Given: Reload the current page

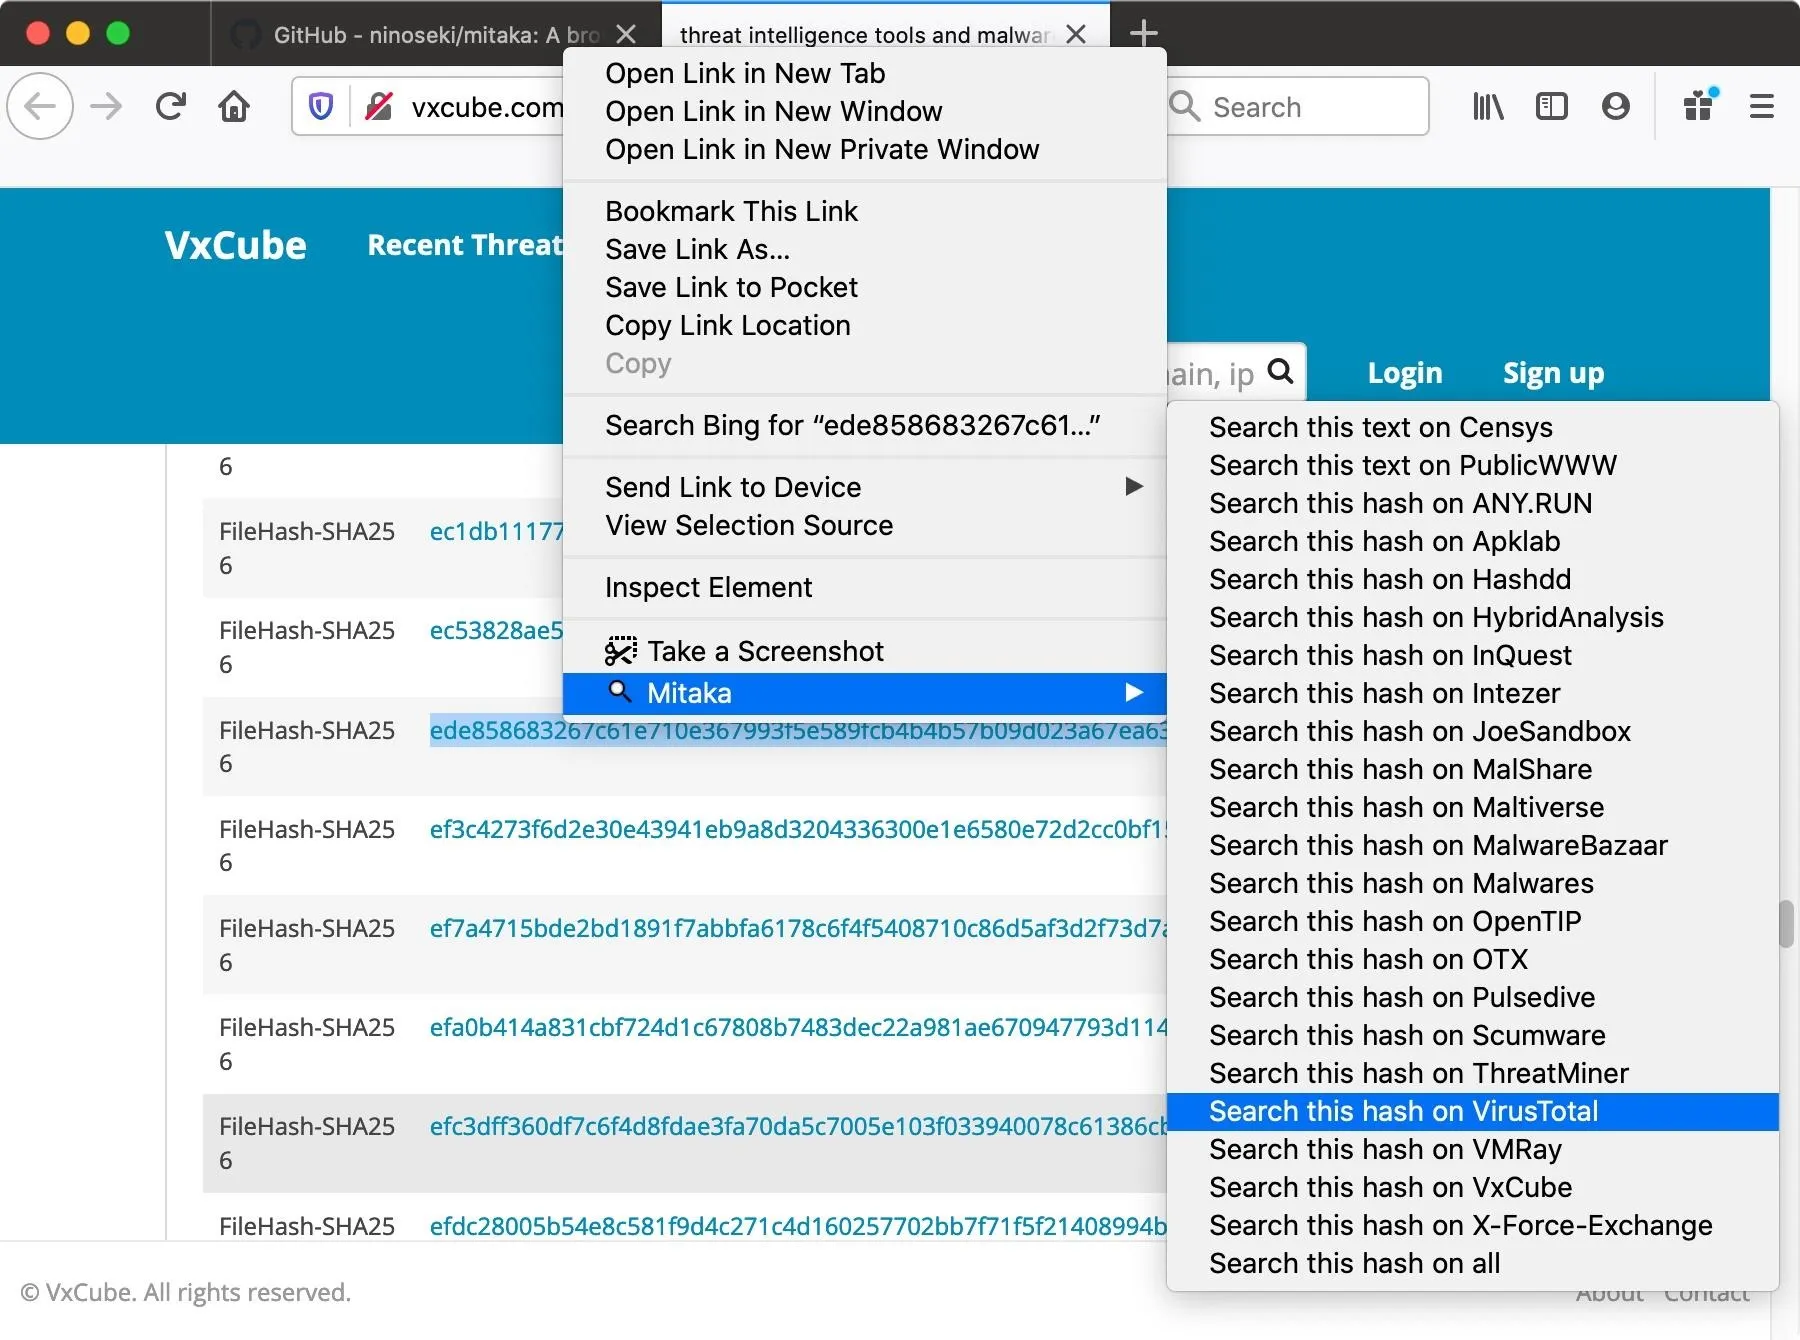Looking at the screenshot, I should pyautogui.click(x=171, y=106).
